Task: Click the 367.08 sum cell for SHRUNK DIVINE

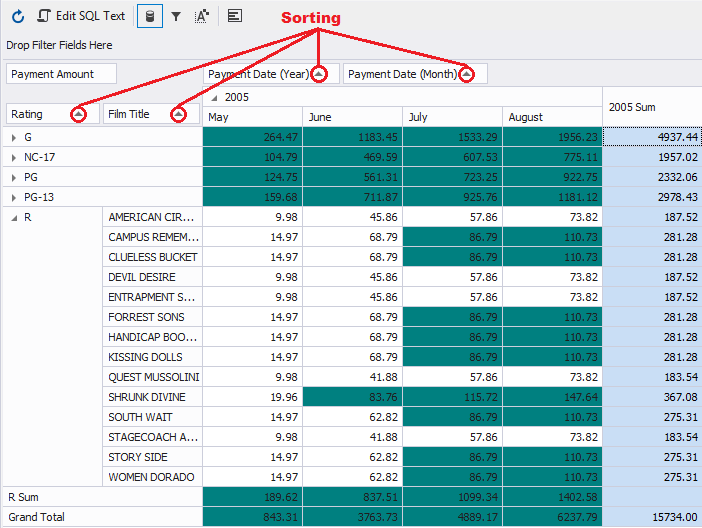Action: [652, 397]
